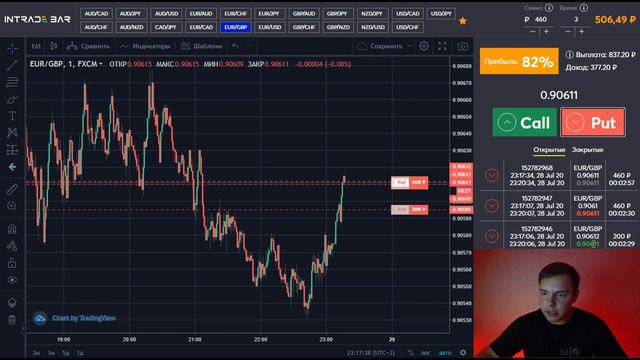This screenshot has width=640, height=360.
Task: Increase trade amount with plus button
Action: 547,31
